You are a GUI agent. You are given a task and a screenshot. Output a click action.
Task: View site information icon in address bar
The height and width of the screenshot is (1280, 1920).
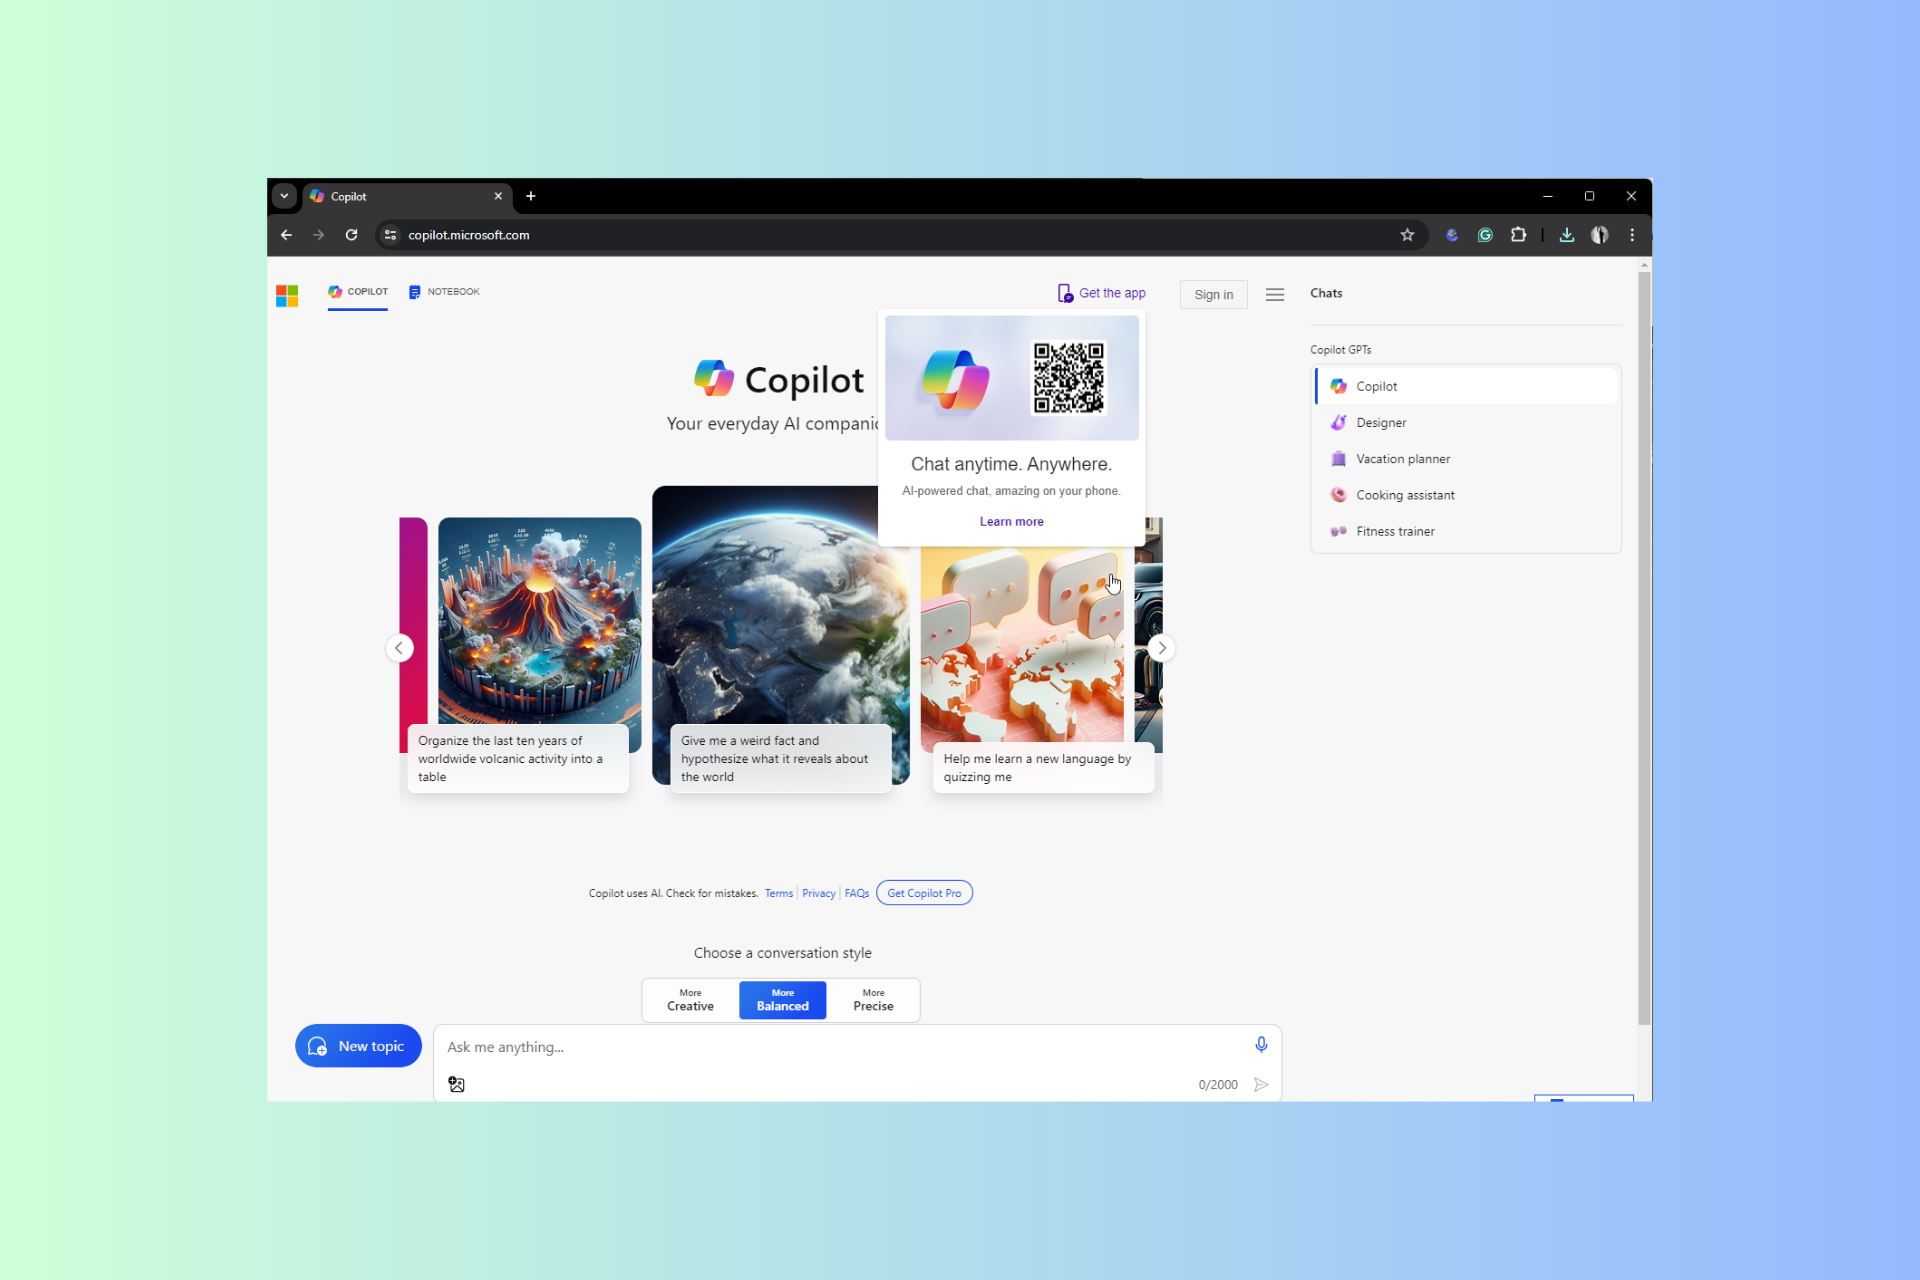(x=391, y=235)
